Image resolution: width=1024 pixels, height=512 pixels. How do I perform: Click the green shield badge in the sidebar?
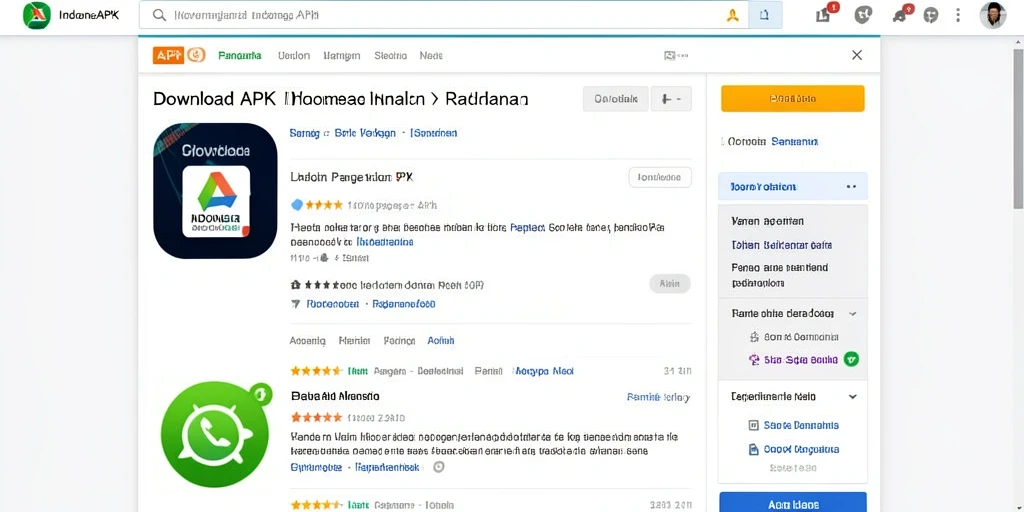point(851,359)
